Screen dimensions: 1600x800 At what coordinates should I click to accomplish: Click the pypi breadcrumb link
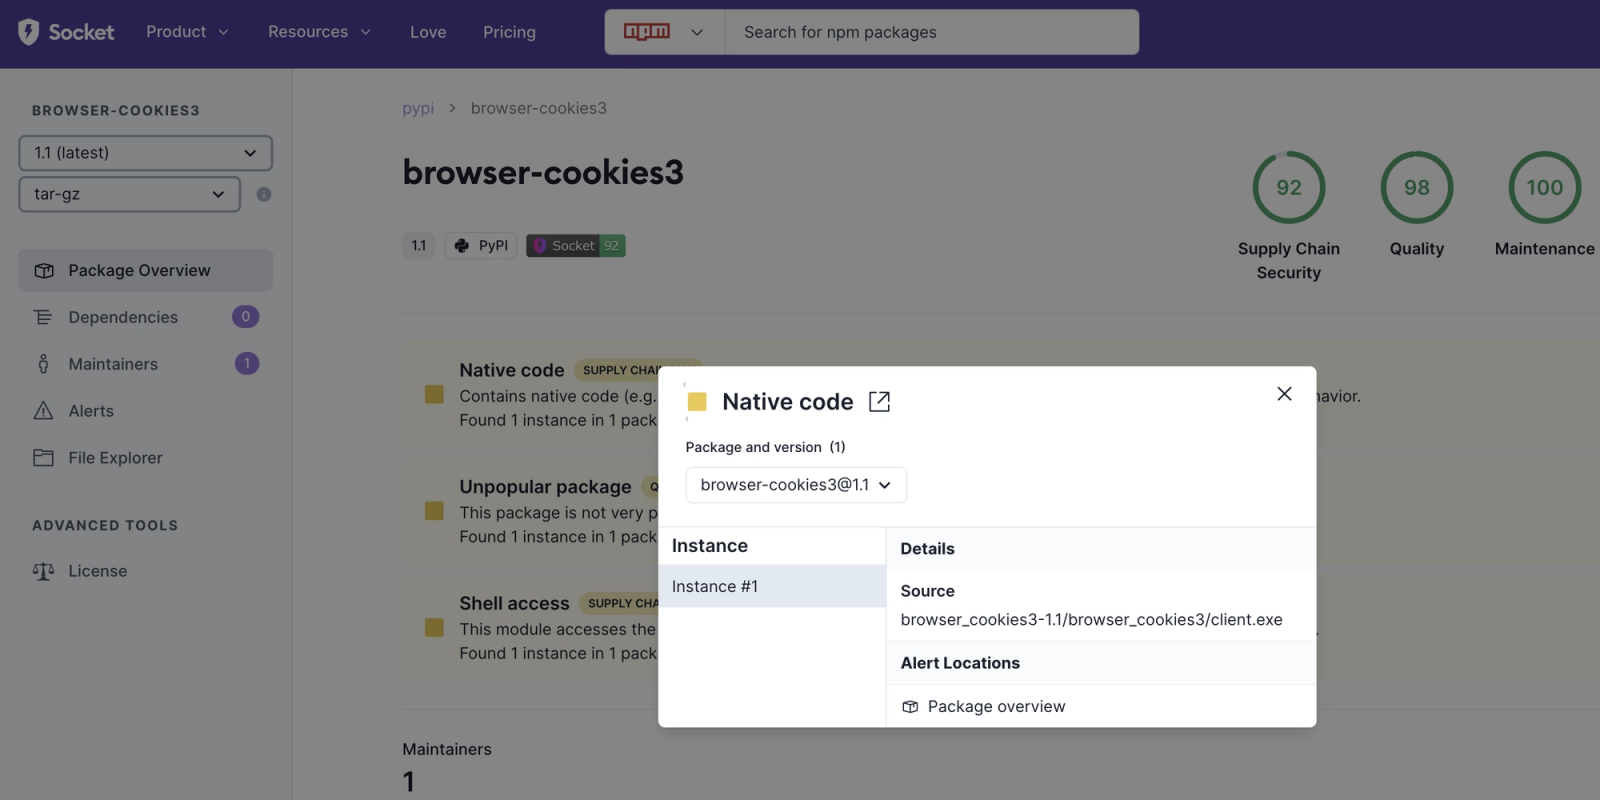[x=418, y=108]
